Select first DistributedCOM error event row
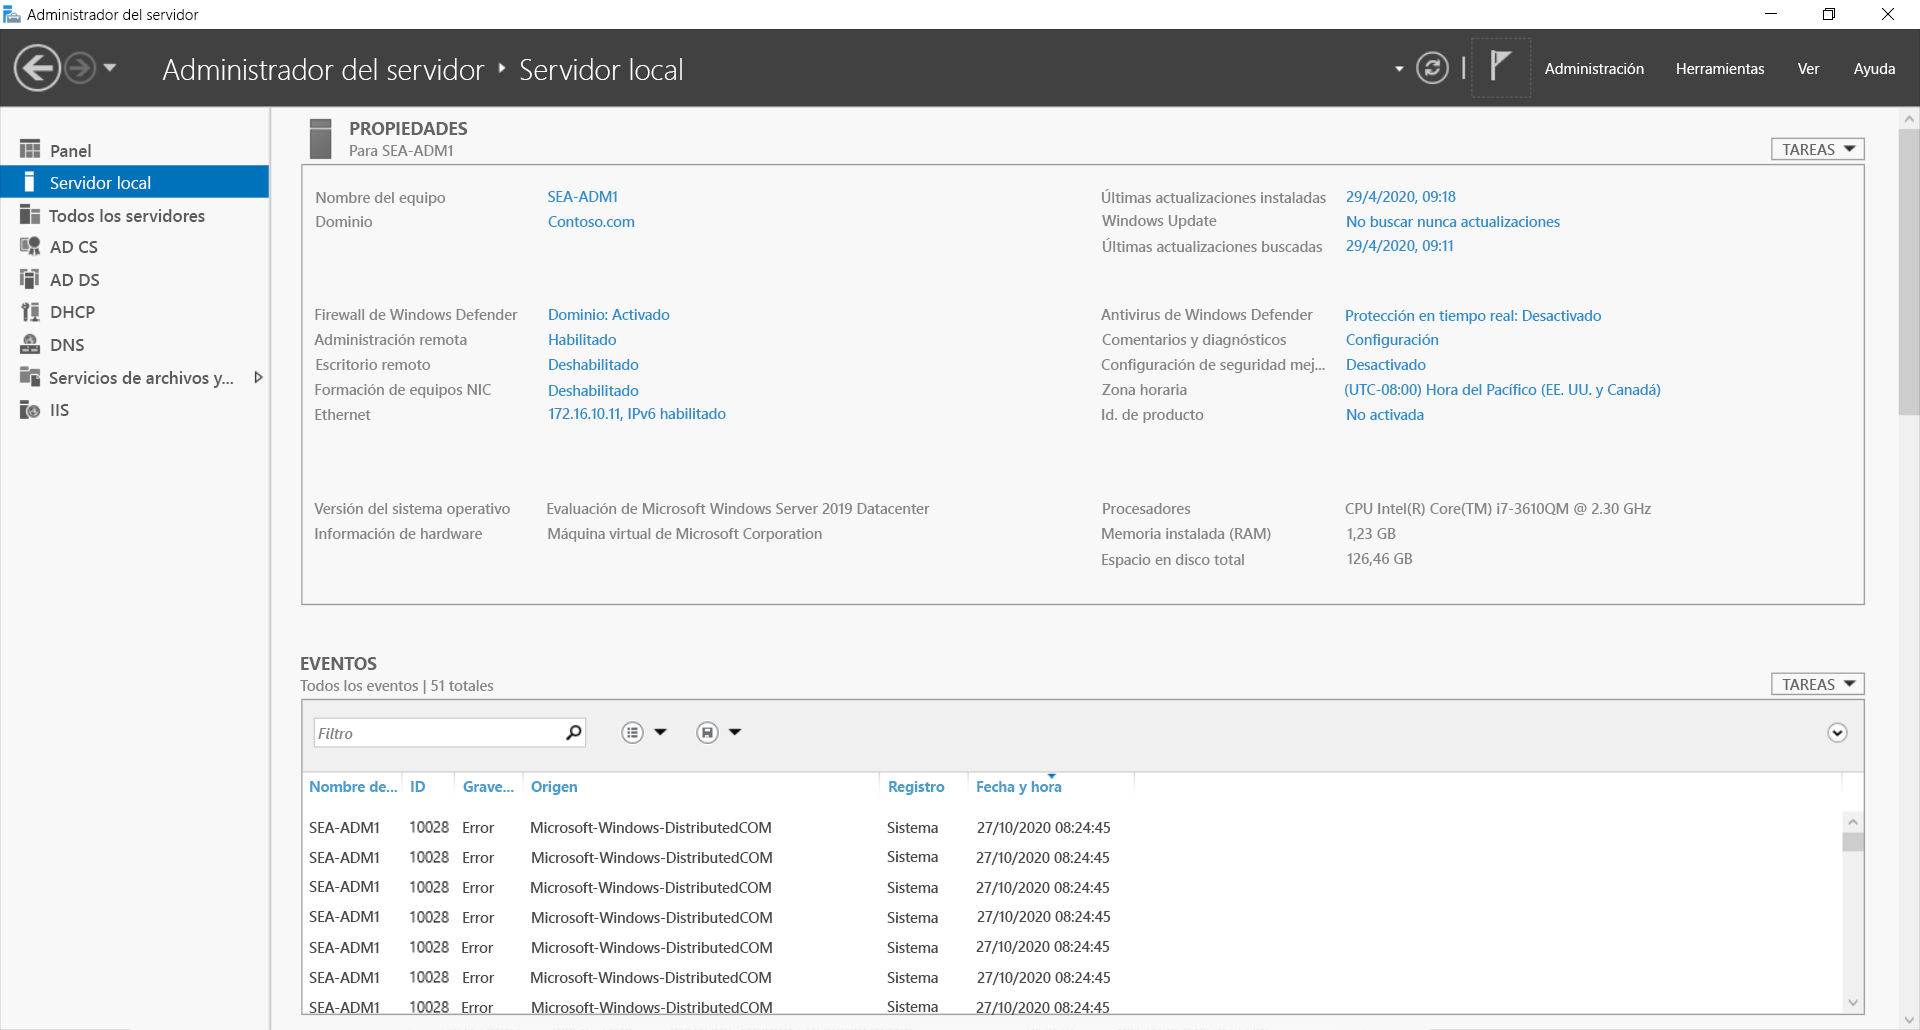This screenshot has width=1920, height=1030. point(1072,827)
